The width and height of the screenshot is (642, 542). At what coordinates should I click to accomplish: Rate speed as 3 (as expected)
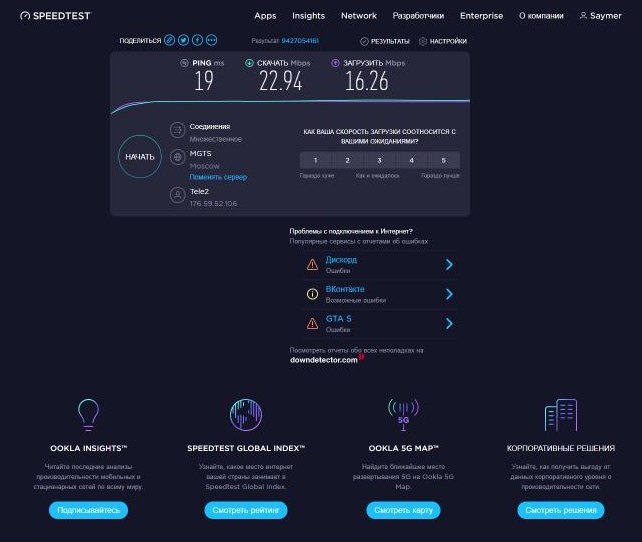[x=380, y=160]
